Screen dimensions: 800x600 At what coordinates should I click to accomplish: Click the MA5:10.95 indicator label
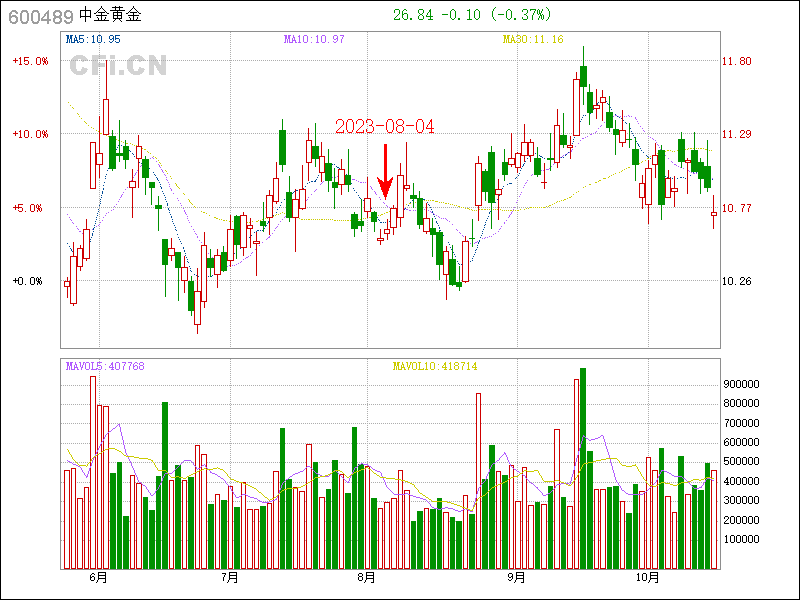pyautogui.click(x=93, y=39)
